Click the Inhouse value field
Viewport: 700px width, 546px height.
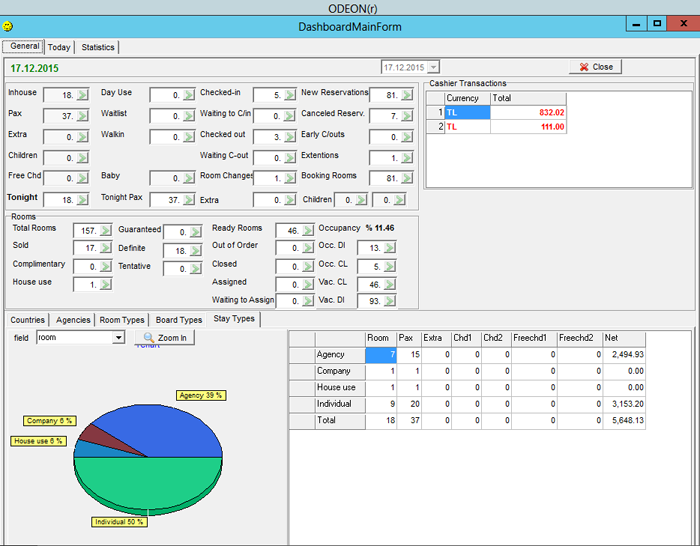[x=60, y=95]
